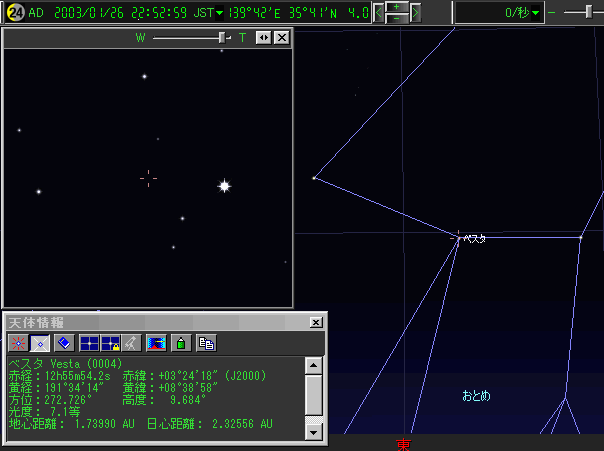Click the ベスタ label on the star chart
This screenshot has height=451, width=604.
pos(475,238)
